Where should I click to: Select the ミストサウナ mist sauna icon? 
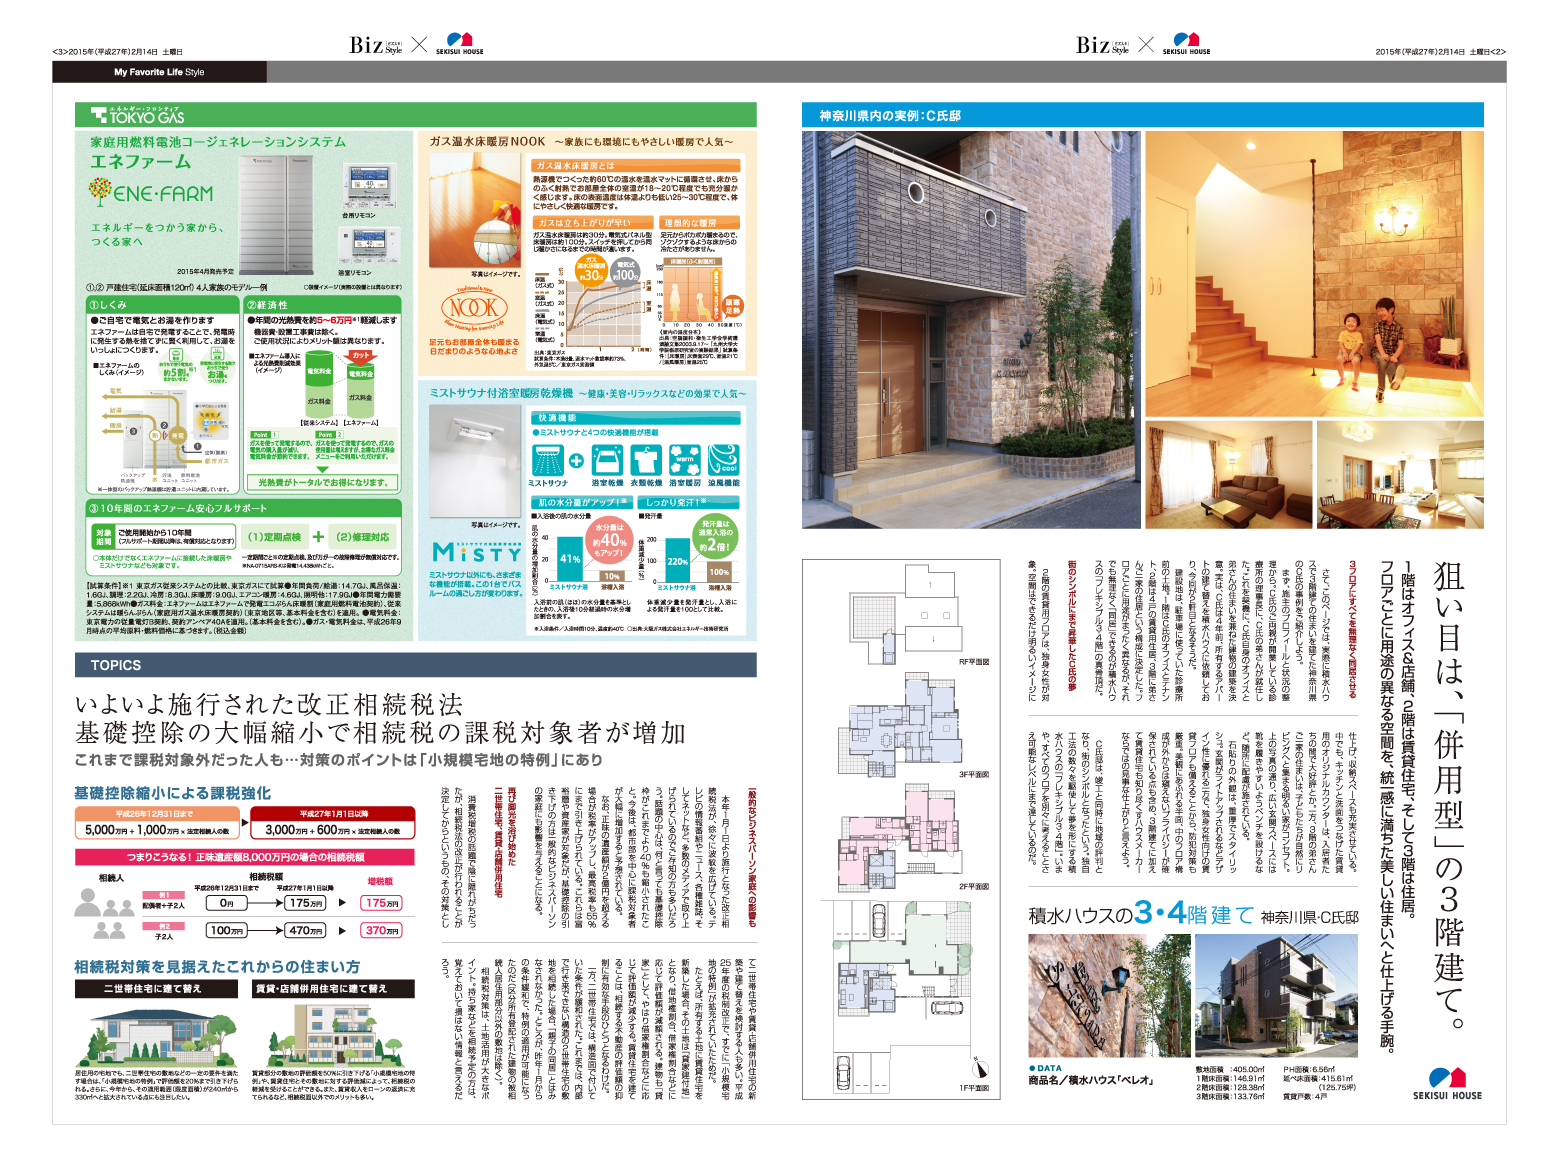547,460
